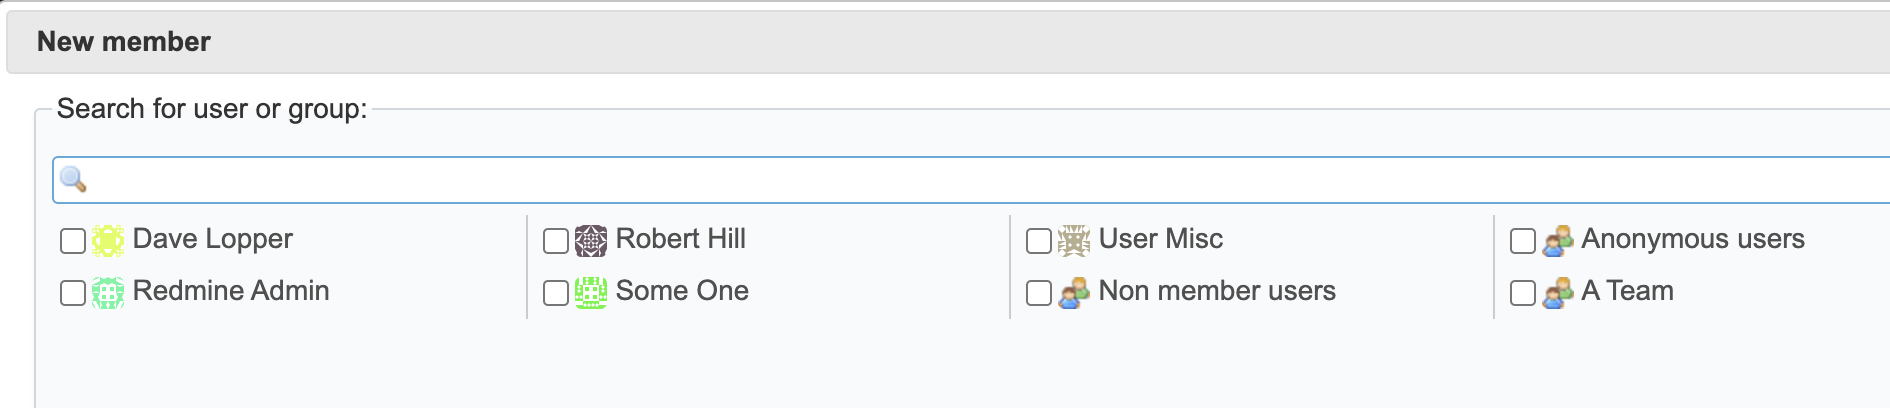
Task: Check the User Misc checkbox
Action: click(1039, 241)
